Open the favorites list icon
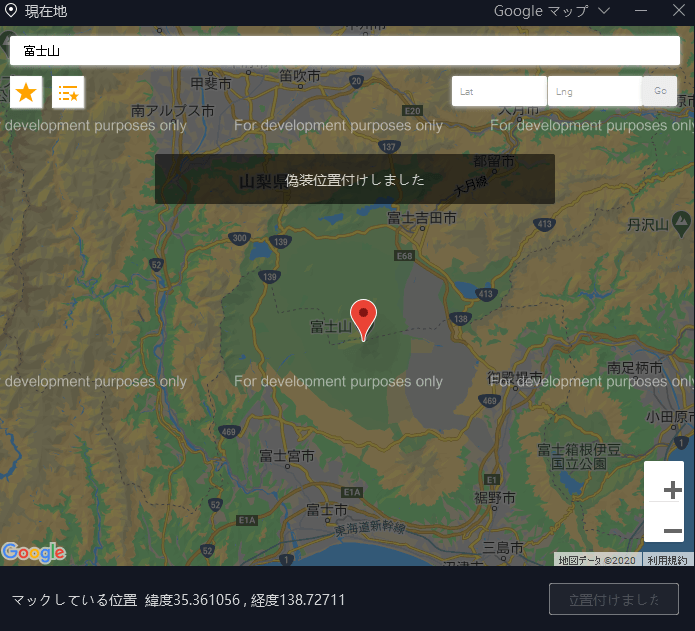The width and height of the screenshot is (695, 631). [68, 92]
